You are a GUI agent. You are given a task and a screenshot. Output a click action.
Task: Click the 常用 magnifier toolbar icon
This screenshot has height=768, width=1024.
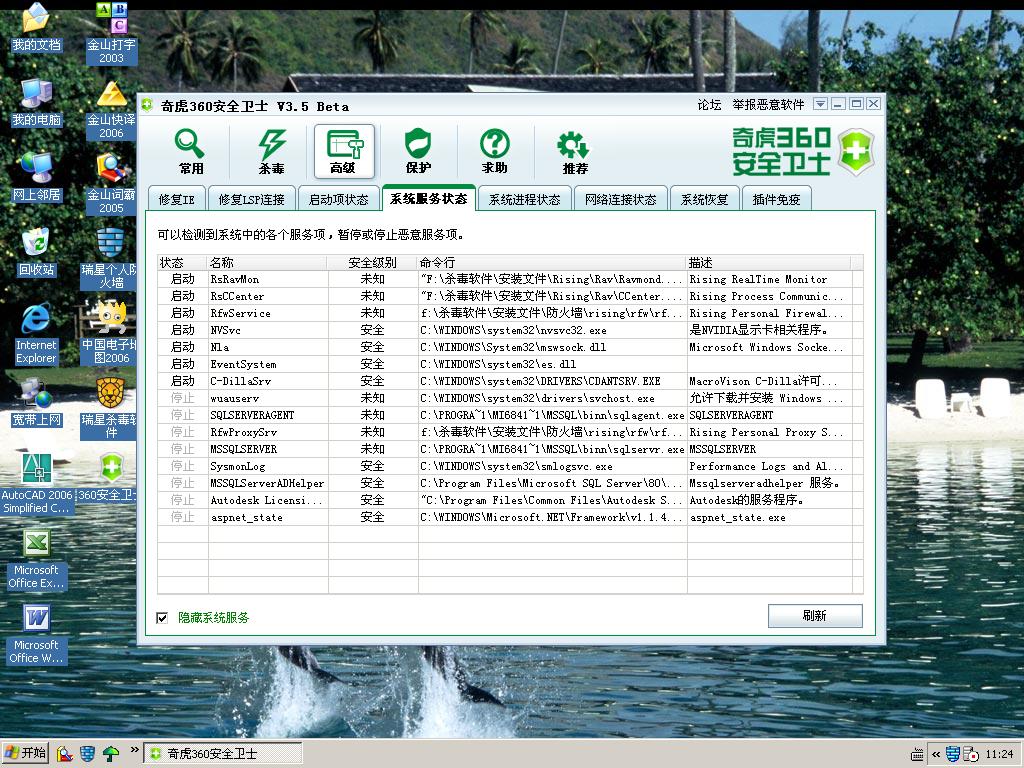191,151
